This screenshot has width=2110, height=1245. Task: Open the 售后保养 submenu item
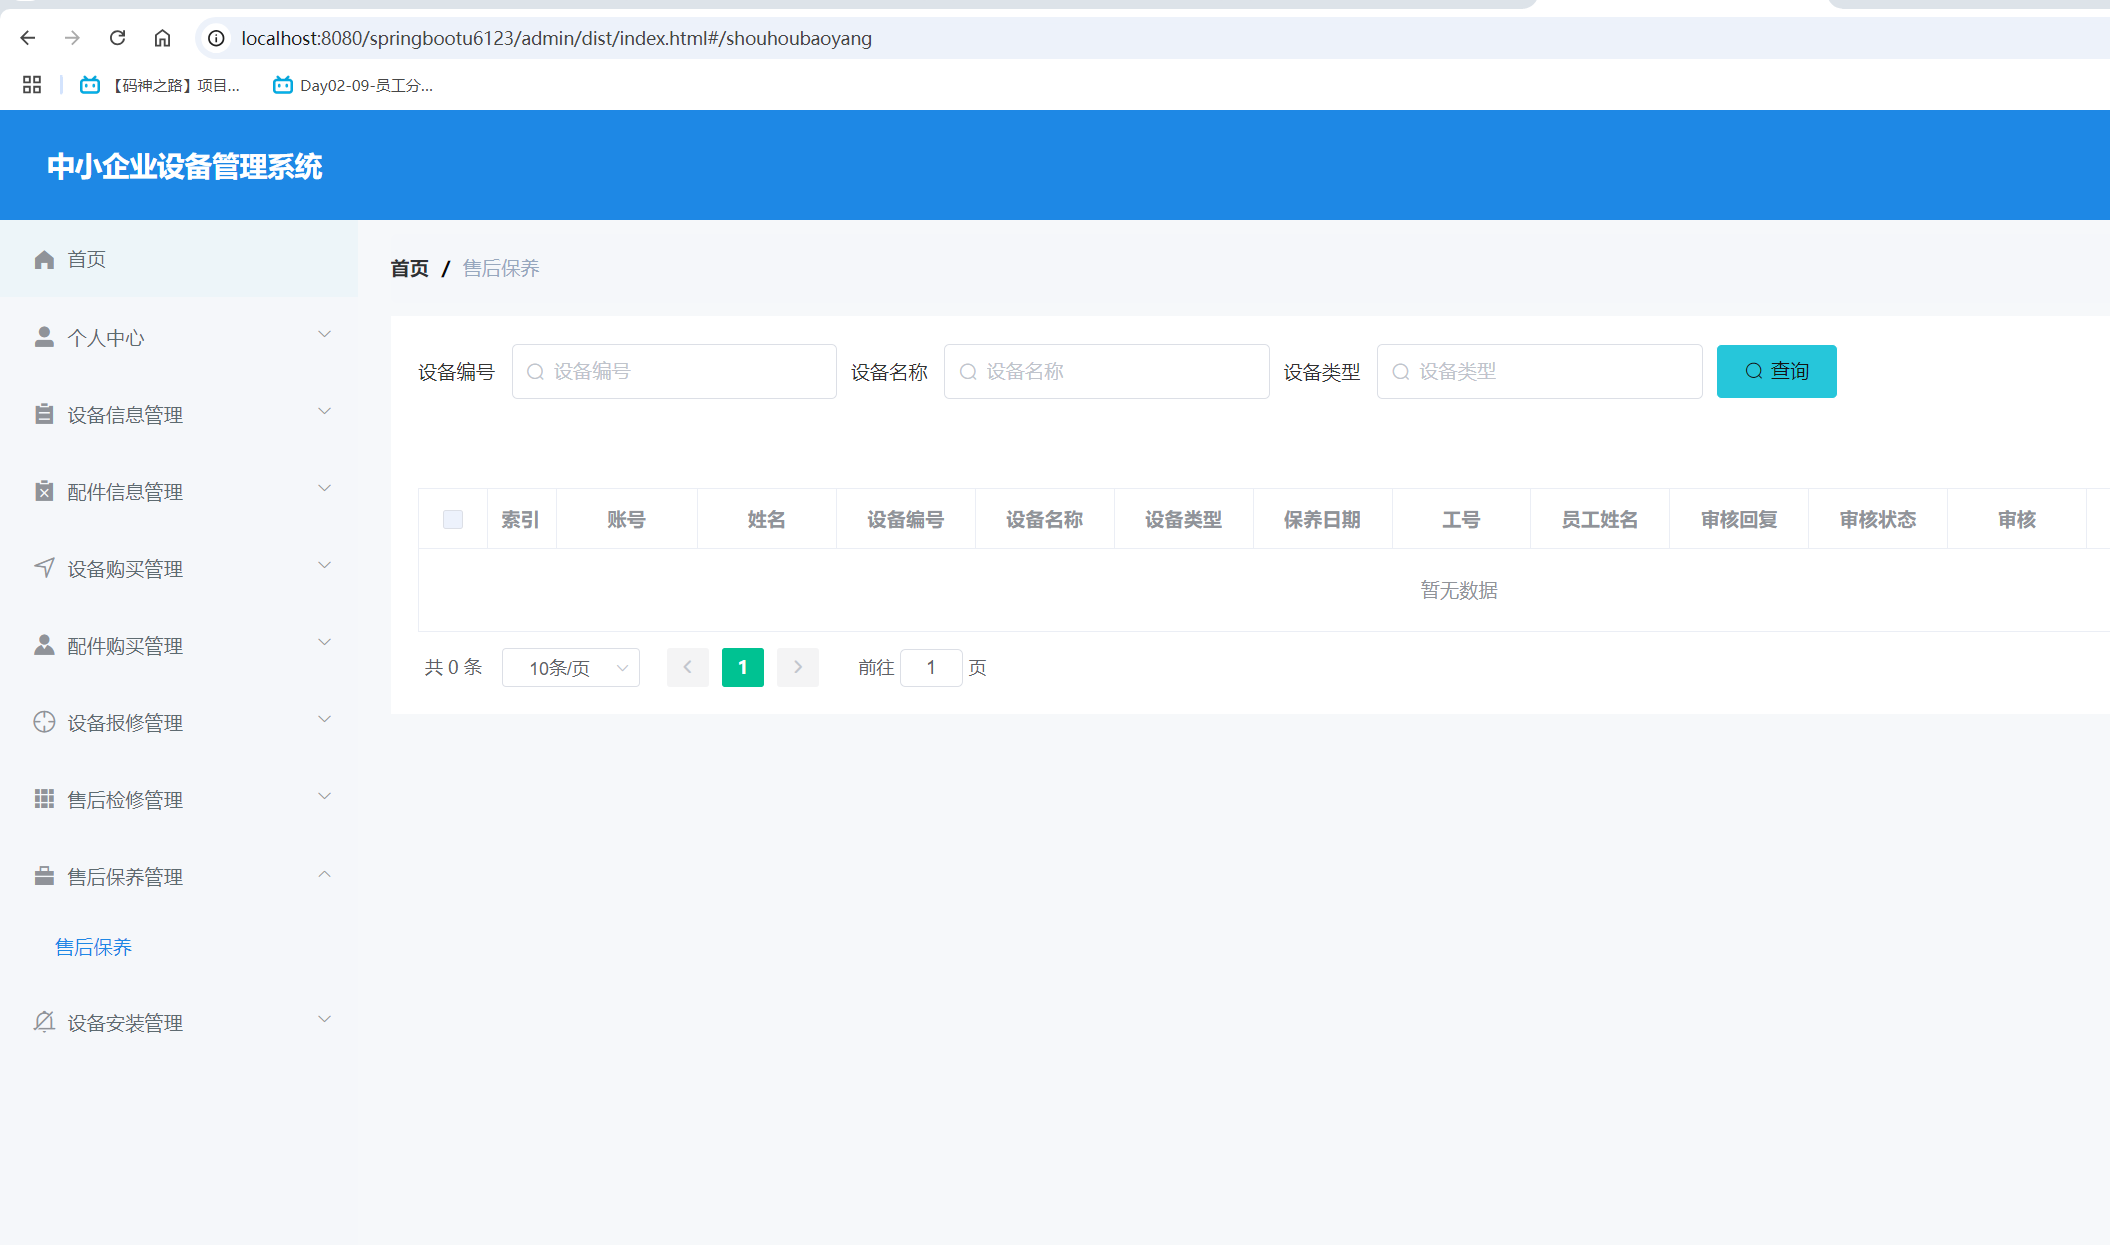(x=93, y=947)
